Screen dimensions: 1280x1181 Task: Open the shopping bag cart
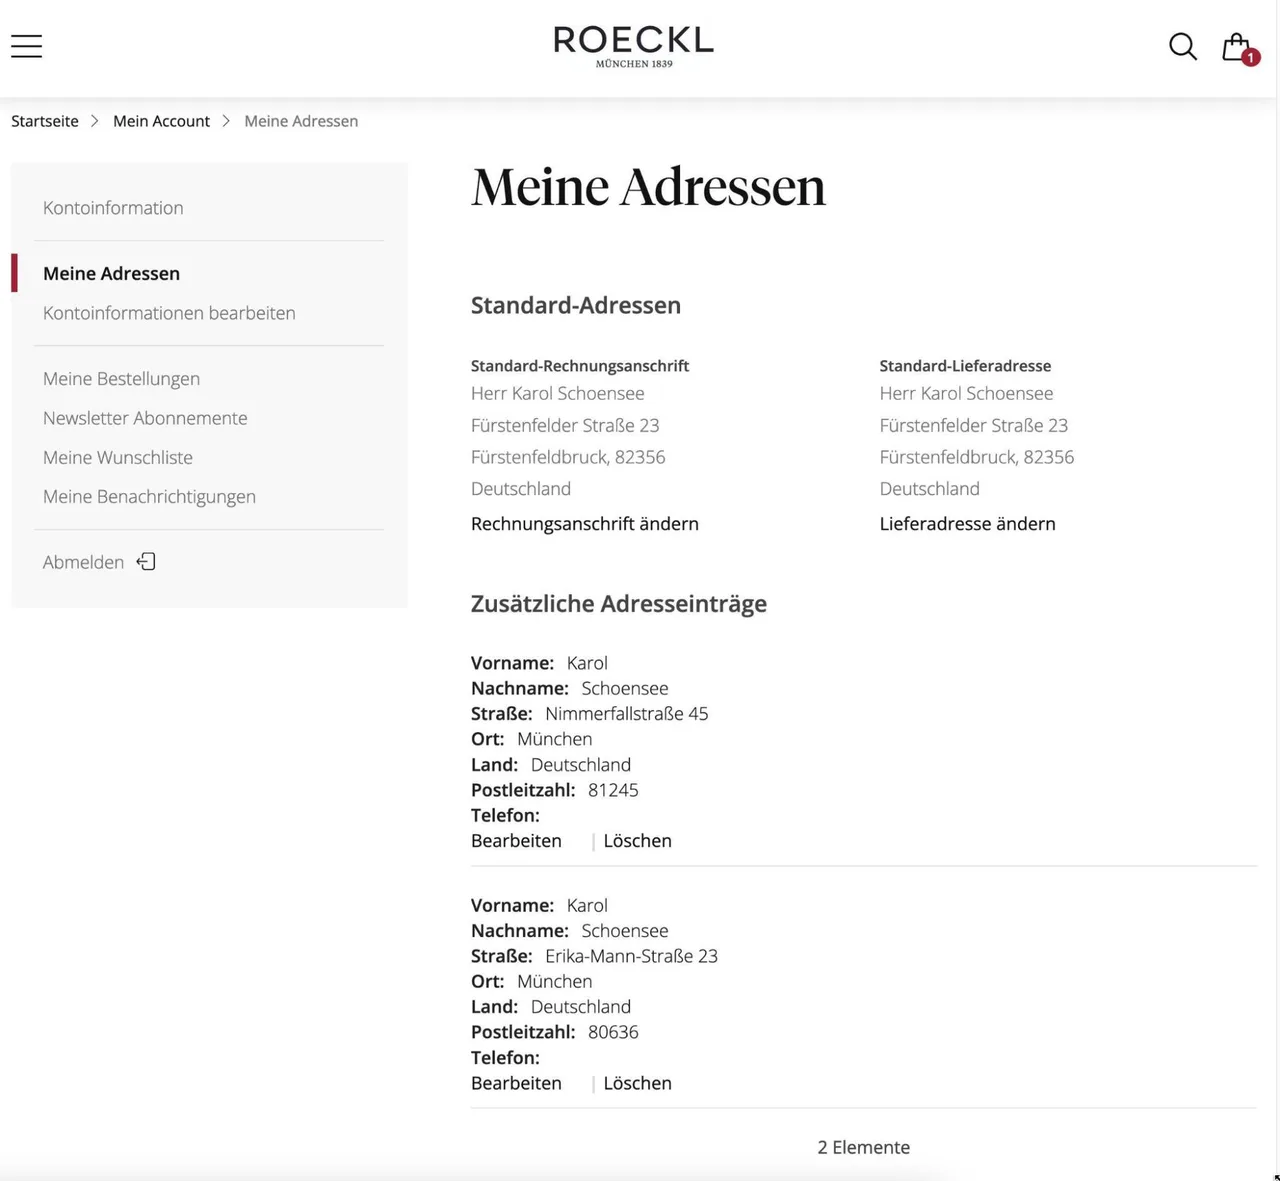[1239, 48]
